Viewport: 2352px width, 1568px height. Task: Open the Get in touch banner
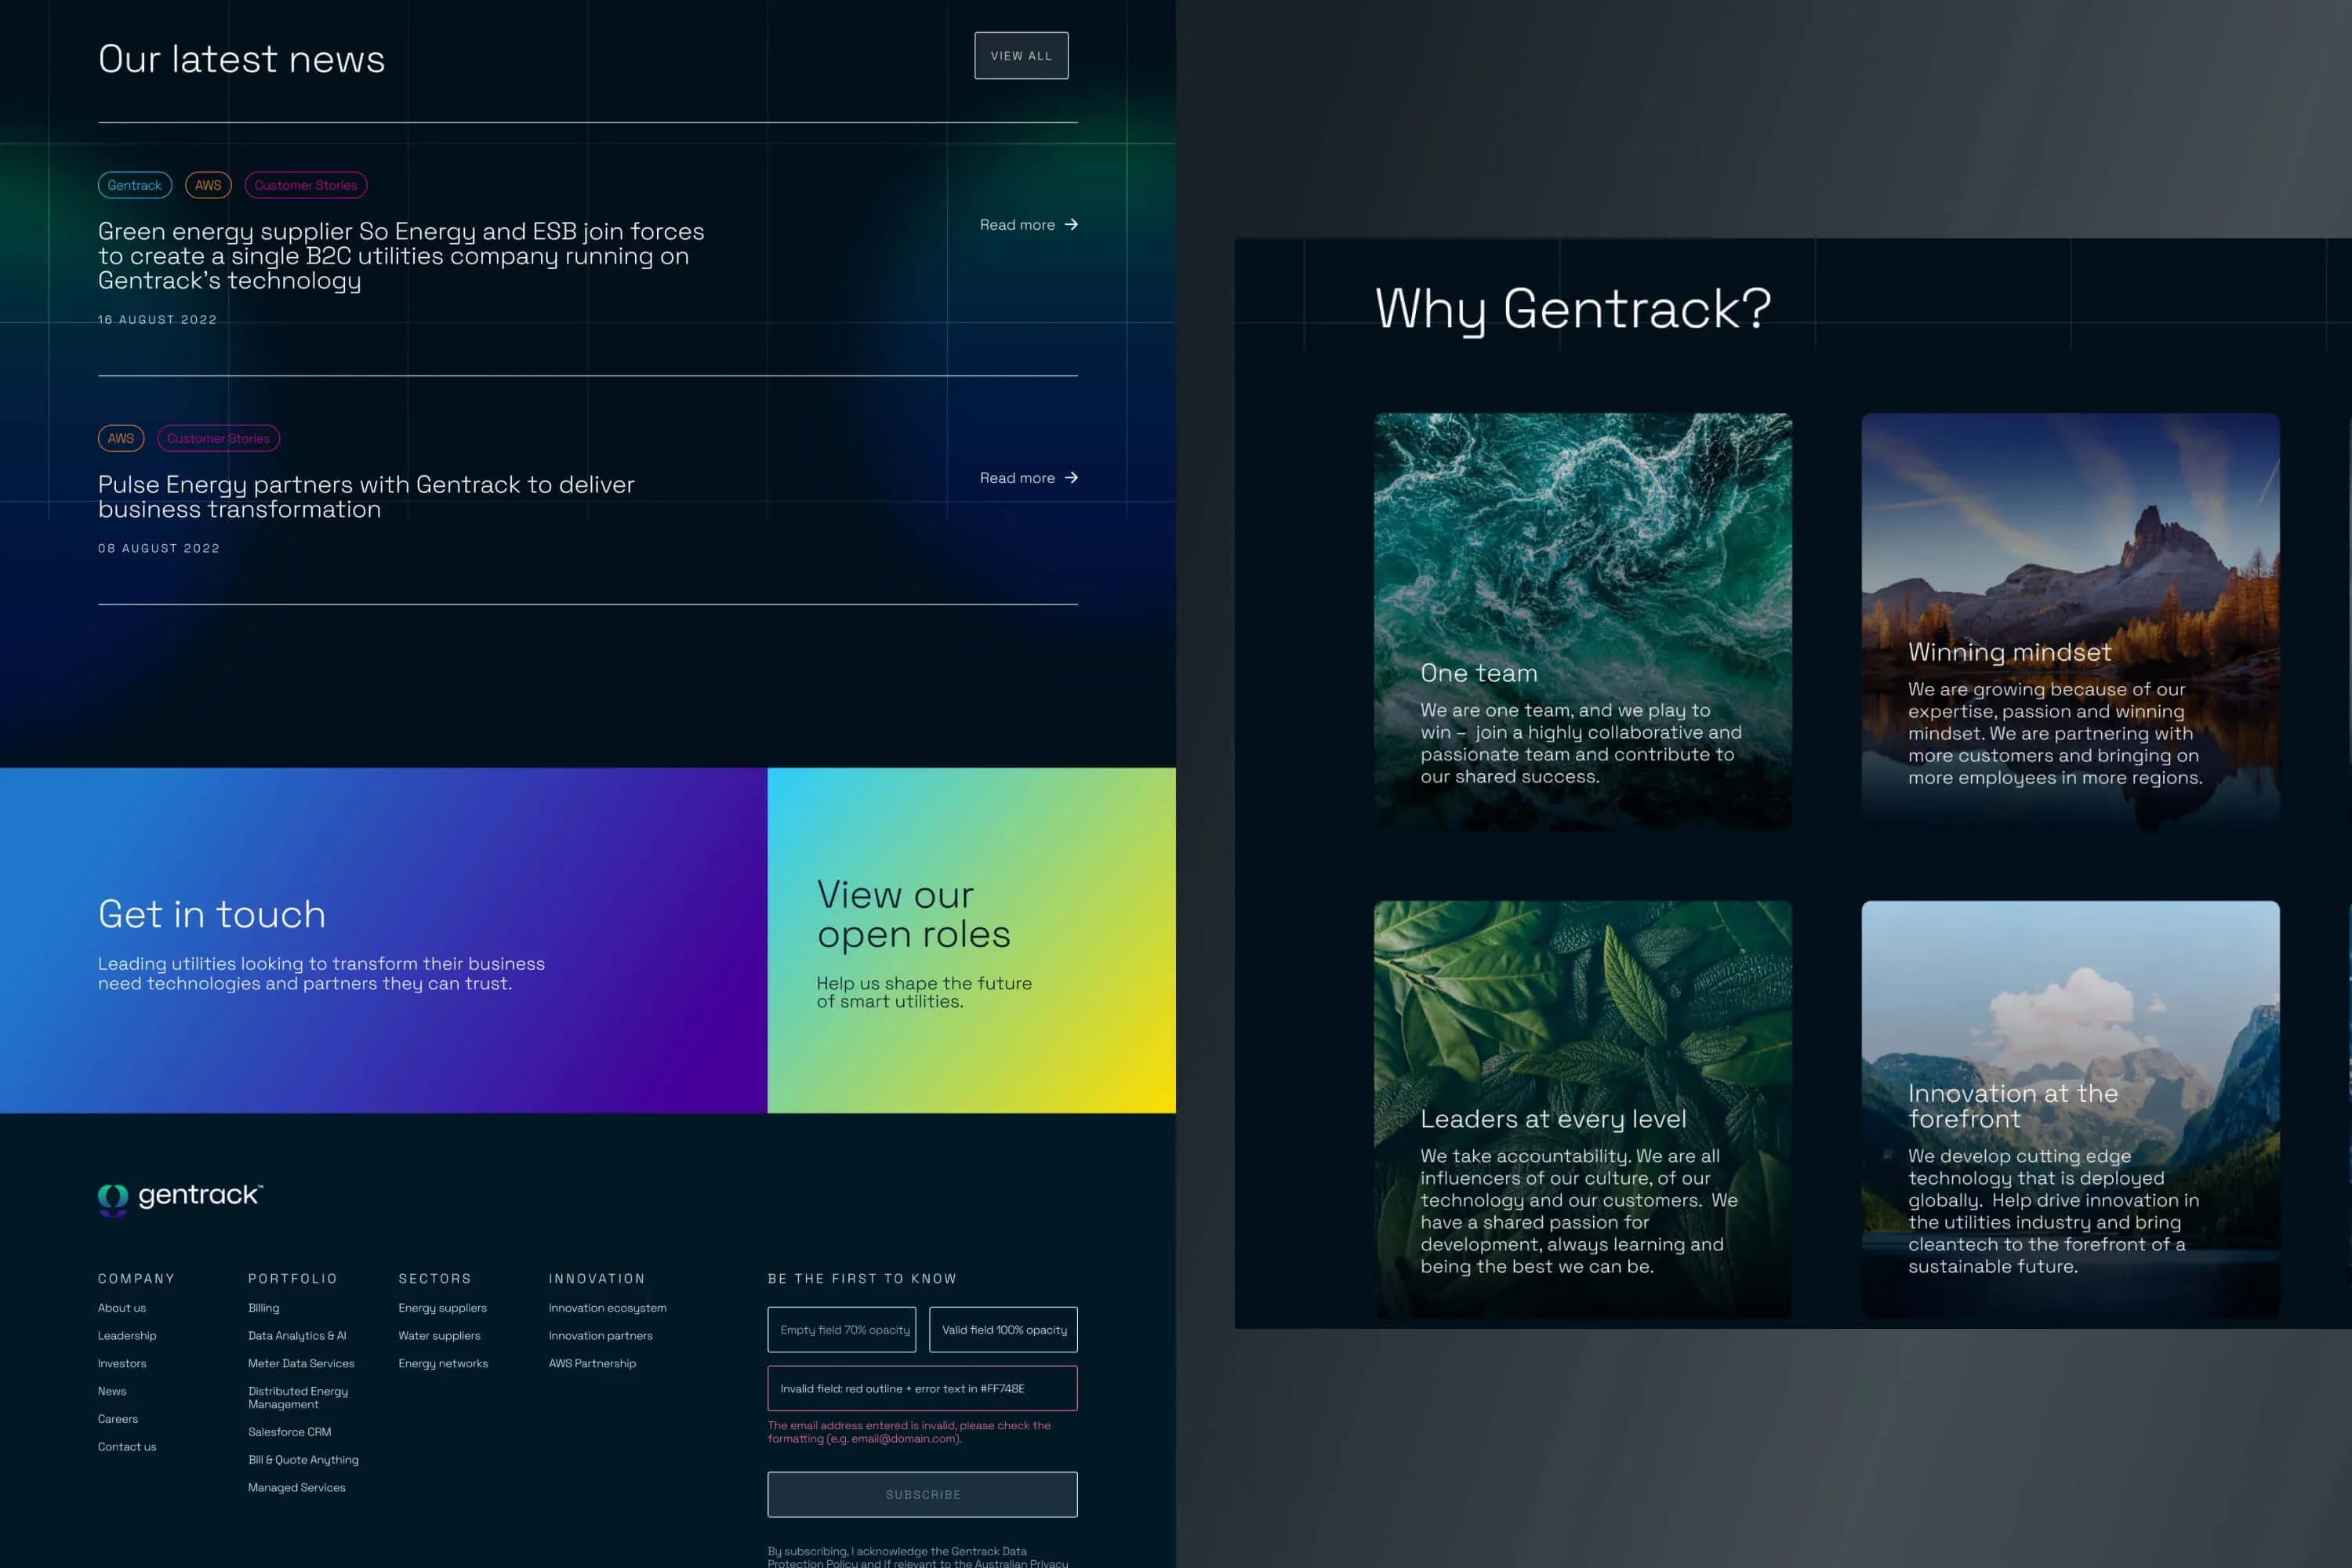click(383, 940)
